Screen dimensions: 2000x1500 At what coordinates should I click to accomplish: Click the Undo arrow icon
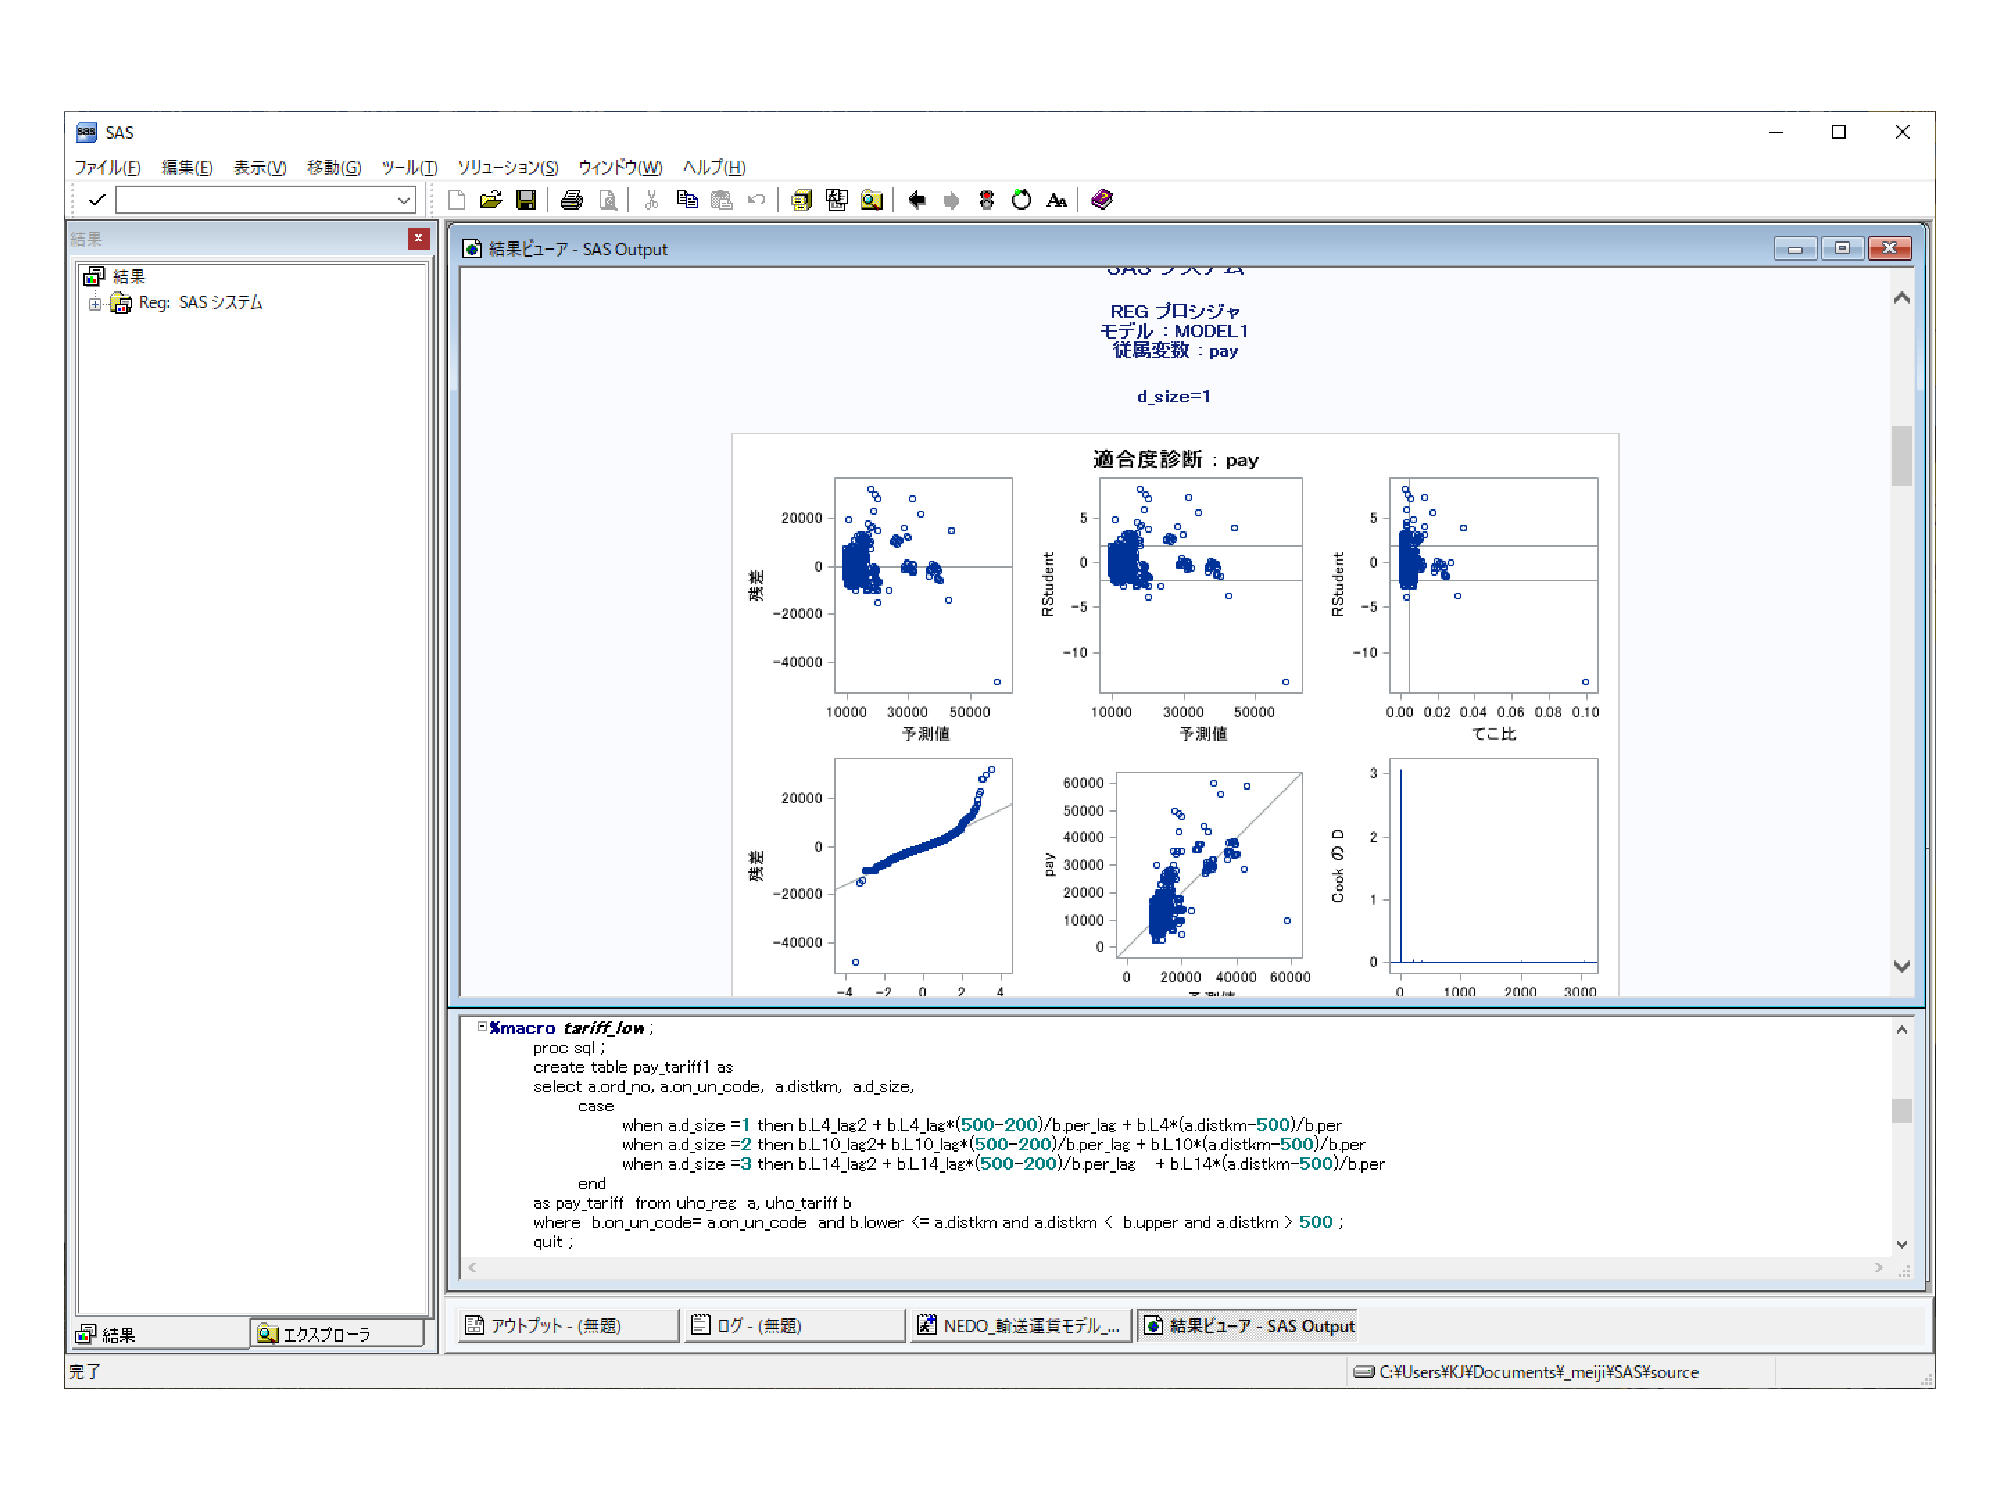[x=757, y=200]
